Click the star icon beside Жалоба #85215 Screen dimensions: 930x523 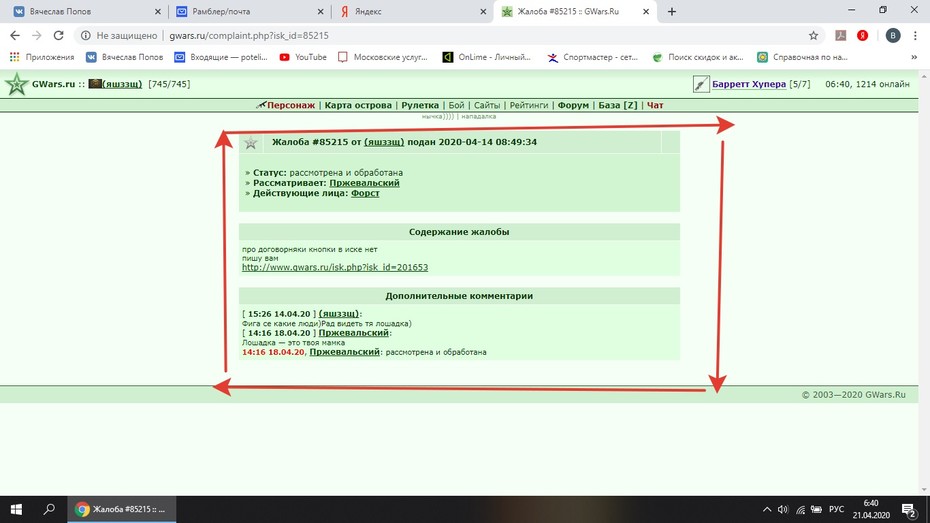click(x=251, y=142)
